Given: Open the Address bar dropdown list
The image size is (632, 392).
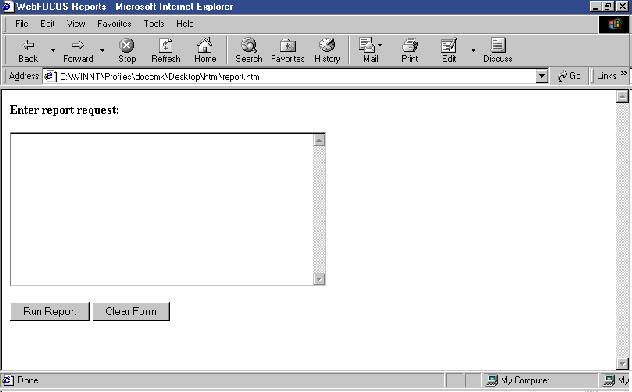Looking at the screenshot, I should click(542, 76).
